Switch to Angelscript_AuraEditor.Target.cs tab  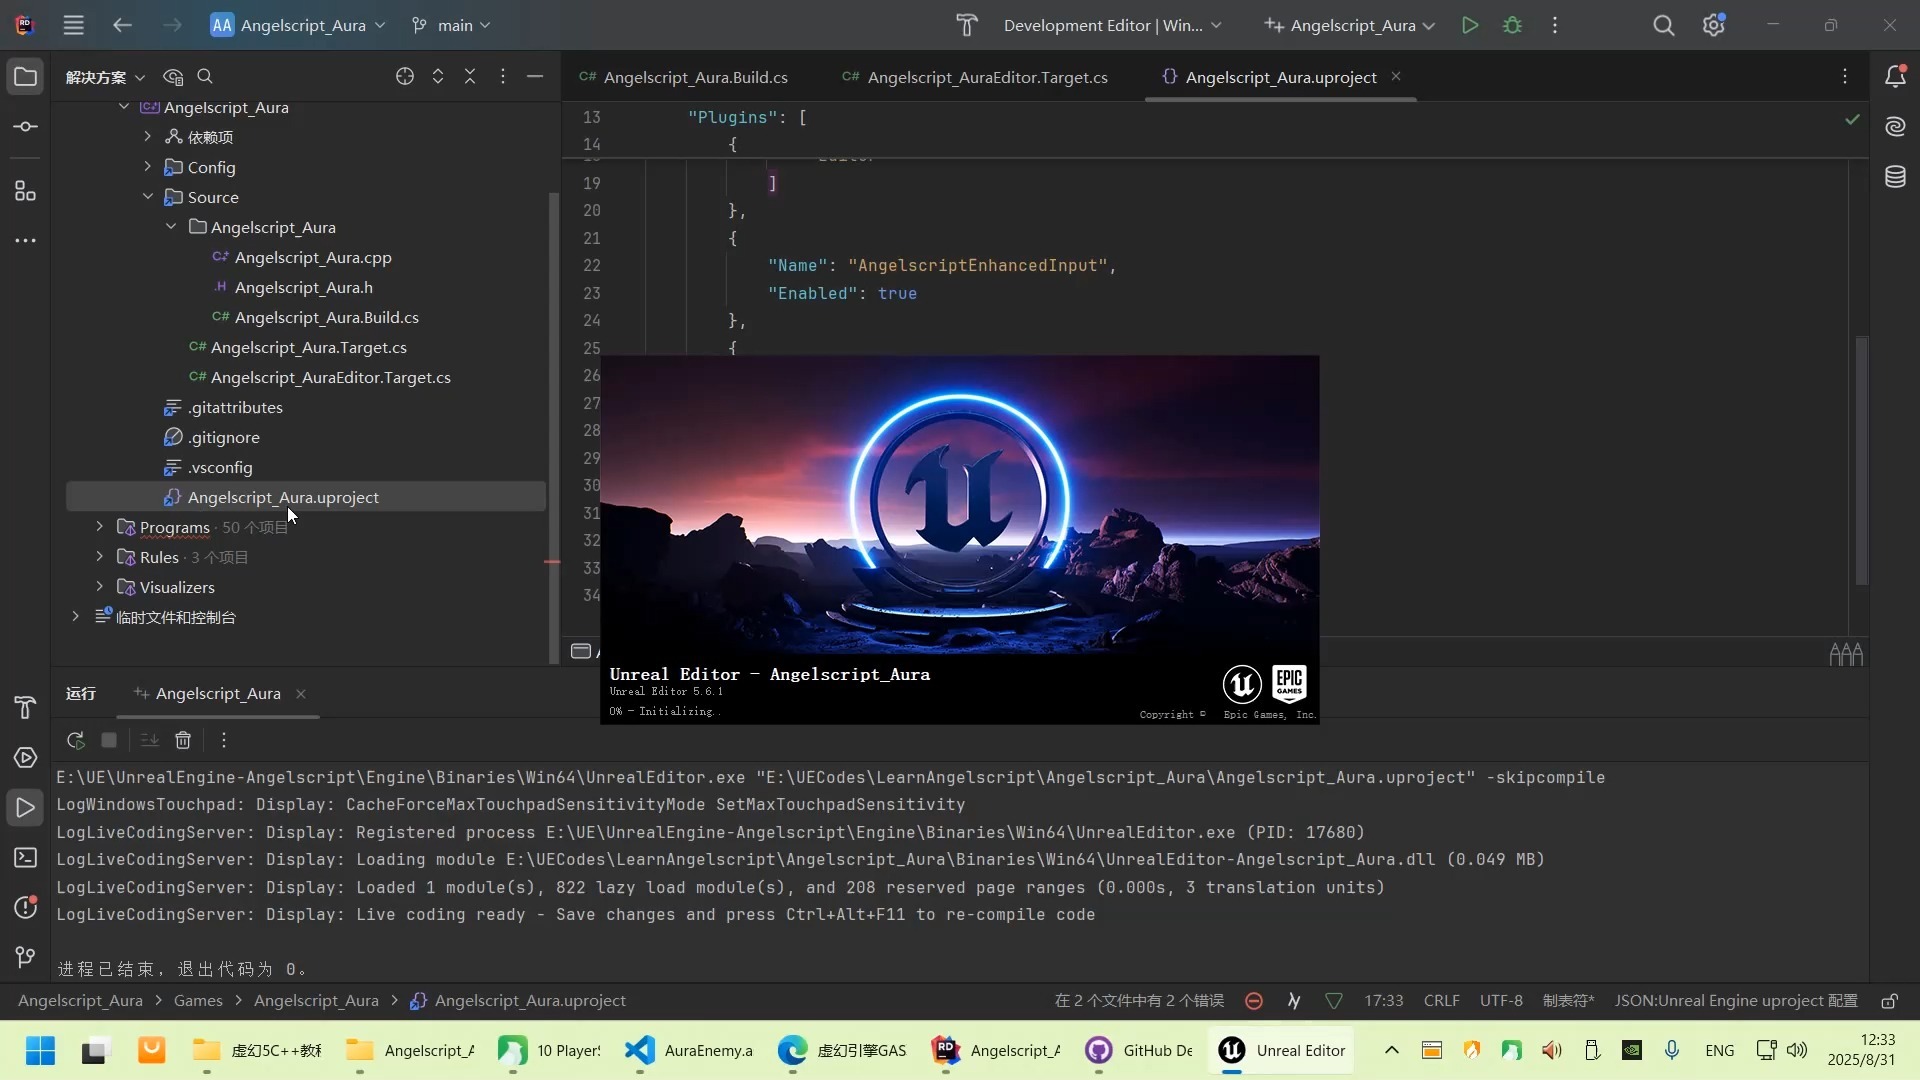click(975, 77)
